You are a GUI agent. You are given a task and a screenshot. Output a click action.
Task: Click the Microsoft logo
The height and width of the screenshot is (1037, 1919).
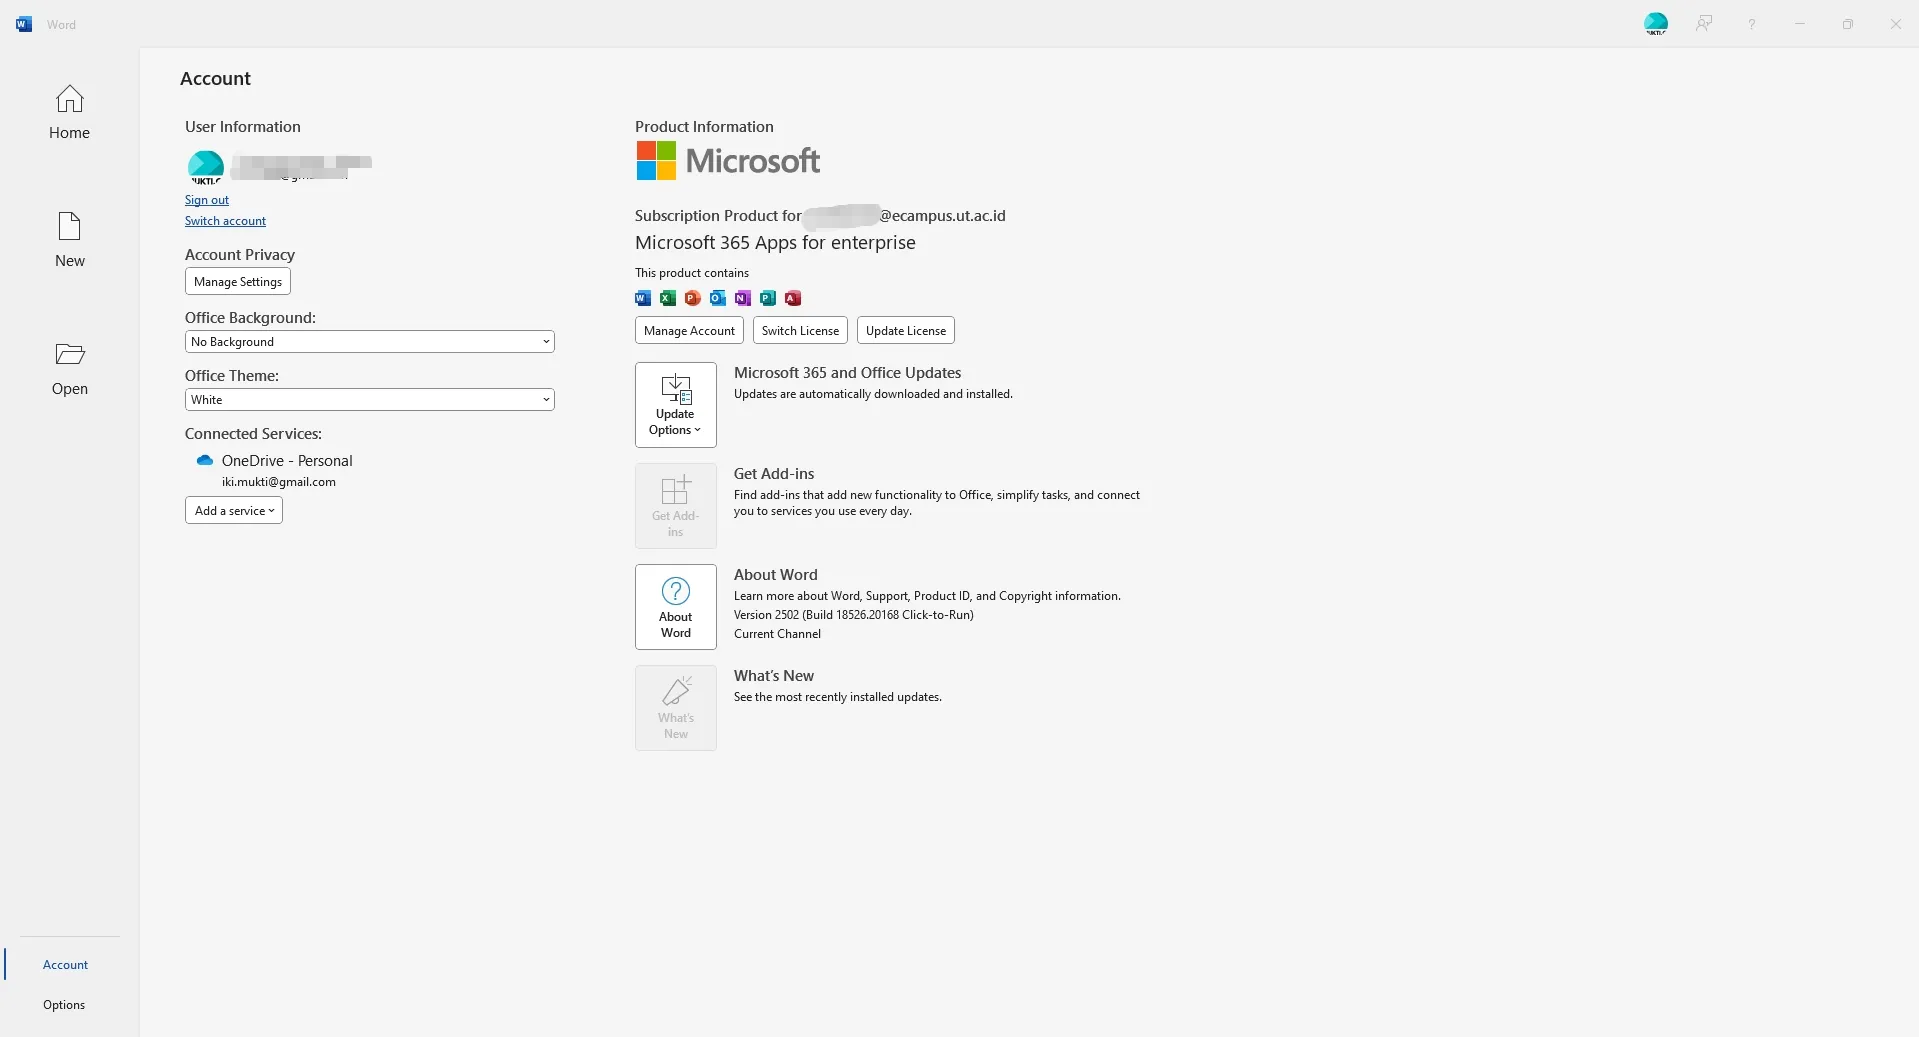tap(728, 161)
